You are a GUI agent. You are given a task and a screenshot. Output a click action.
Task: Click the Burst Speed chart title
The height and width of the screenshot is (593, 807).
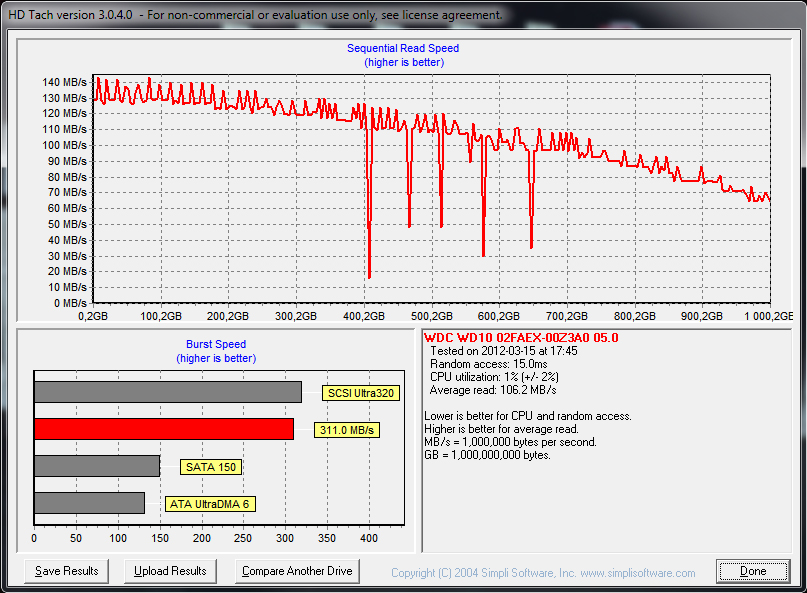click(216, 344)
